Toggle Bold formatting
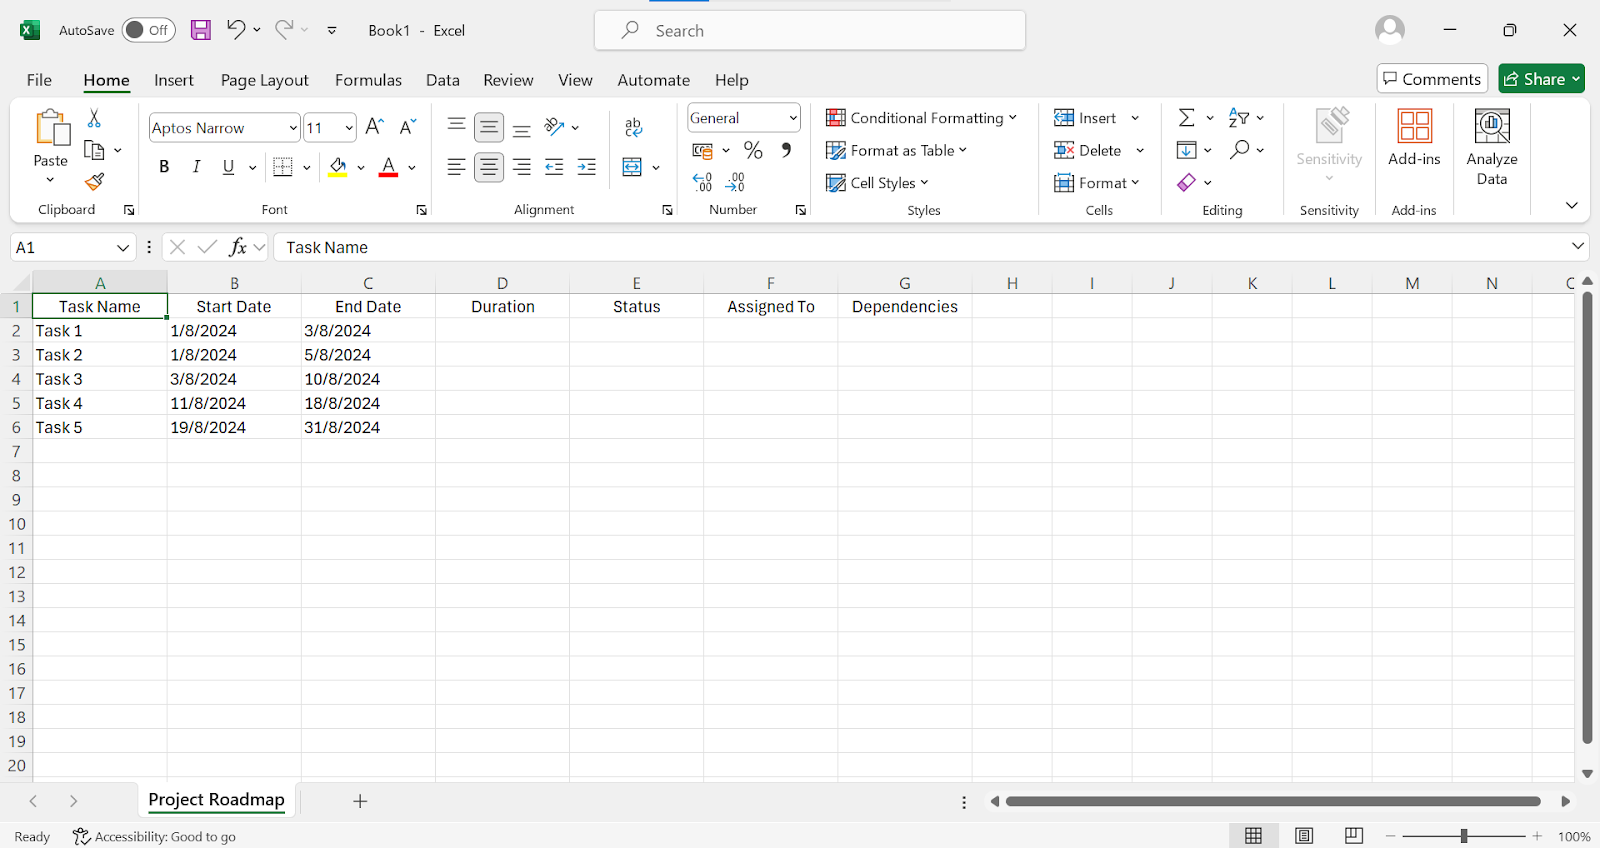This screenshot has height=848, width=1600. pos(164,167)
